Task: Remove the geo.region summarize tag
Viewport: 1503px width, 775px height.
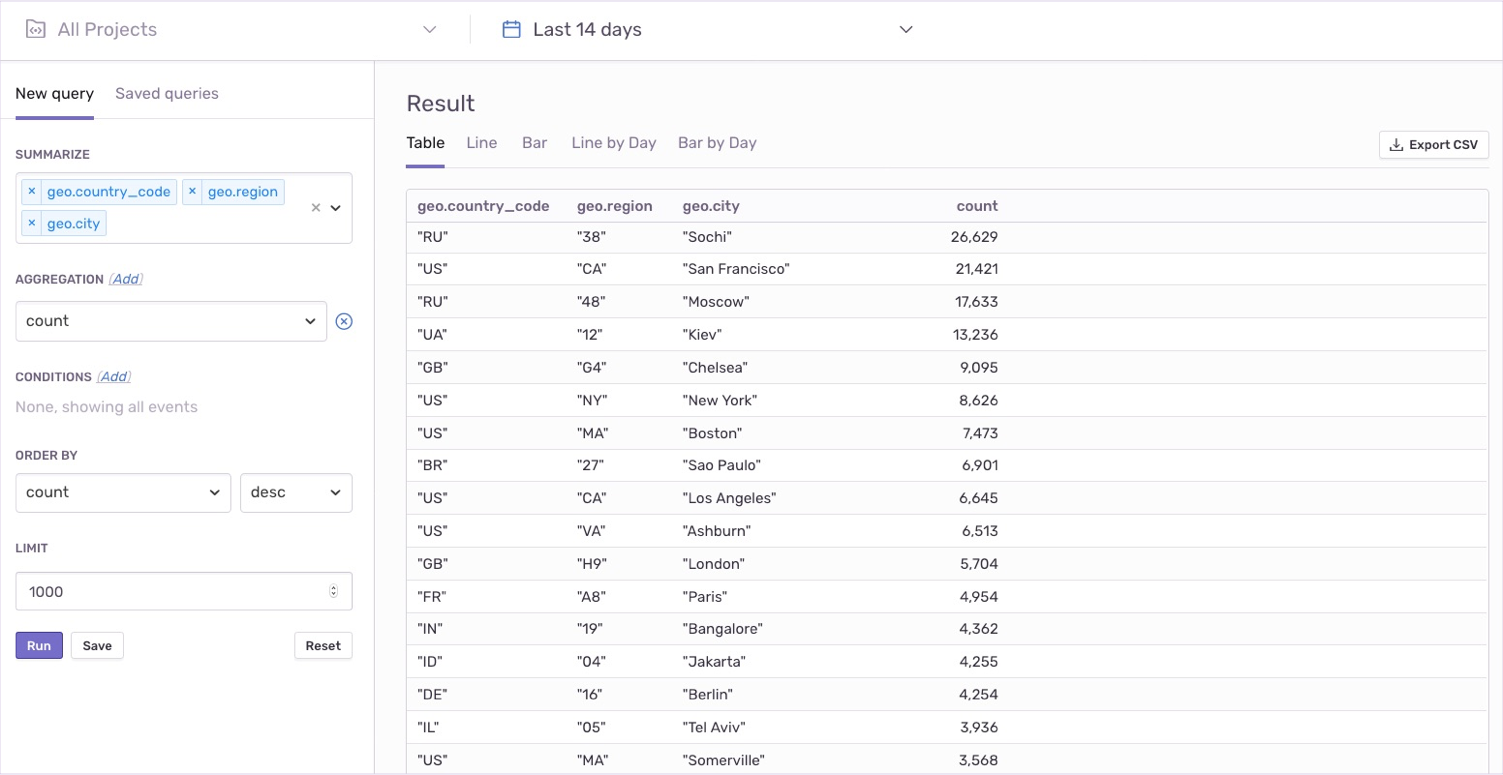Action: tap(192, 191)
